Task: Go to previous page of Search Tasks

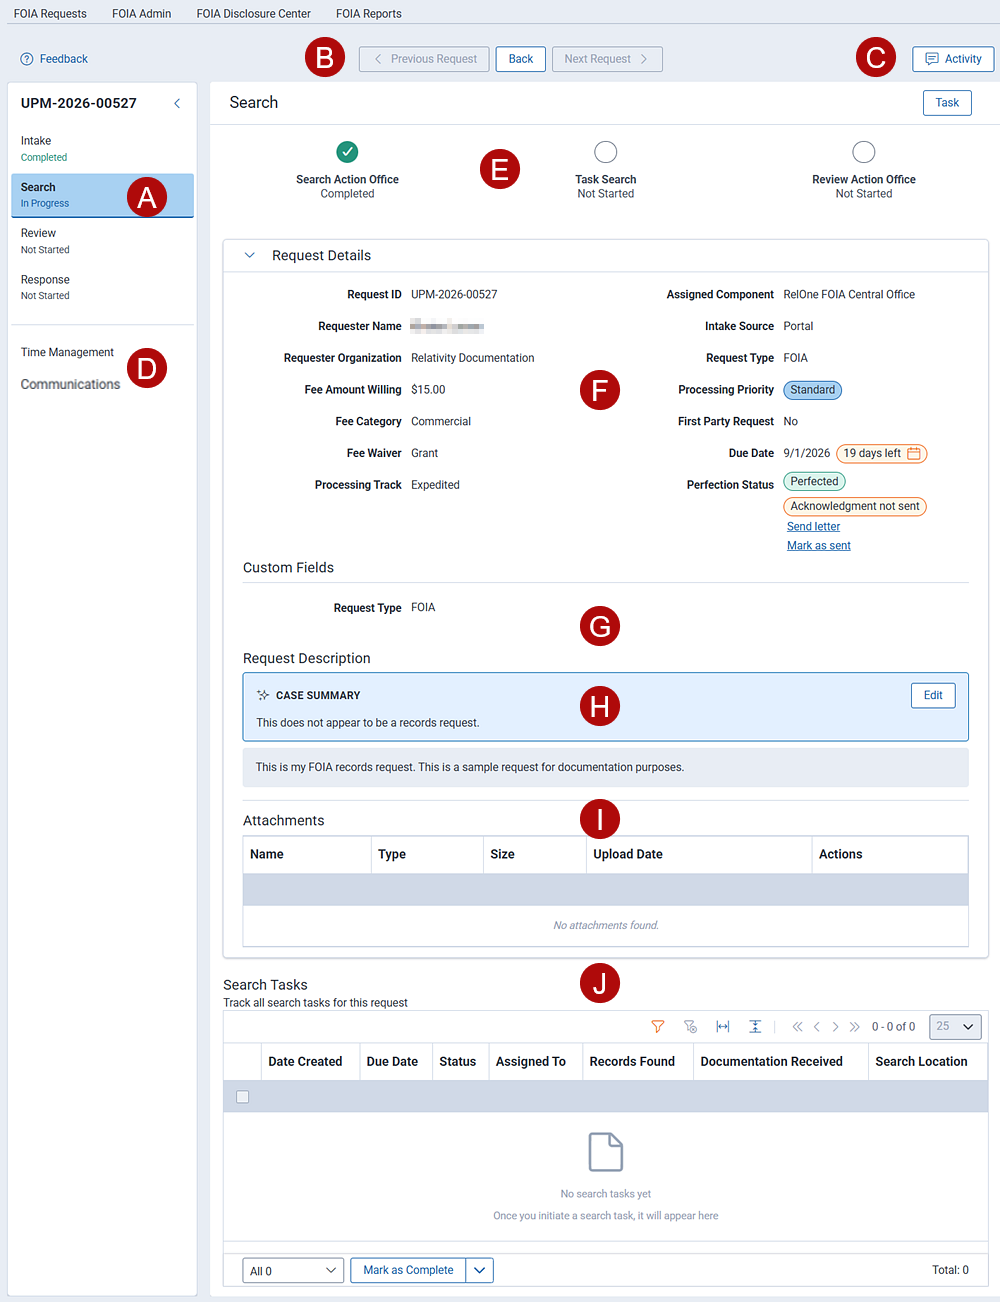Action: [x=817, y=1027]
